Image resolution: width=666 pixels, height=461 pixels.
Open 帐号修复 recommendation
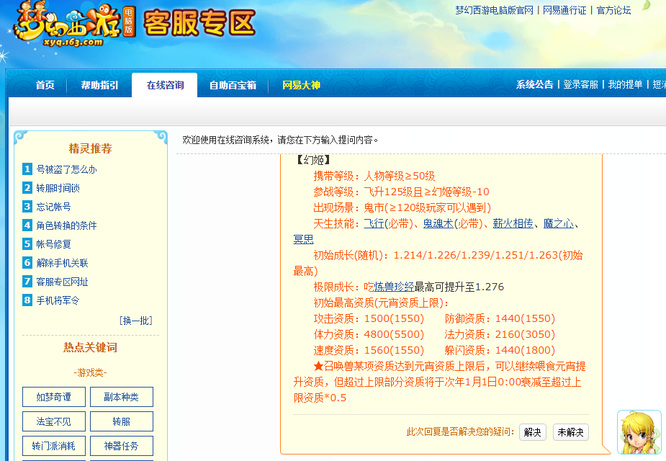pos(54,244)
